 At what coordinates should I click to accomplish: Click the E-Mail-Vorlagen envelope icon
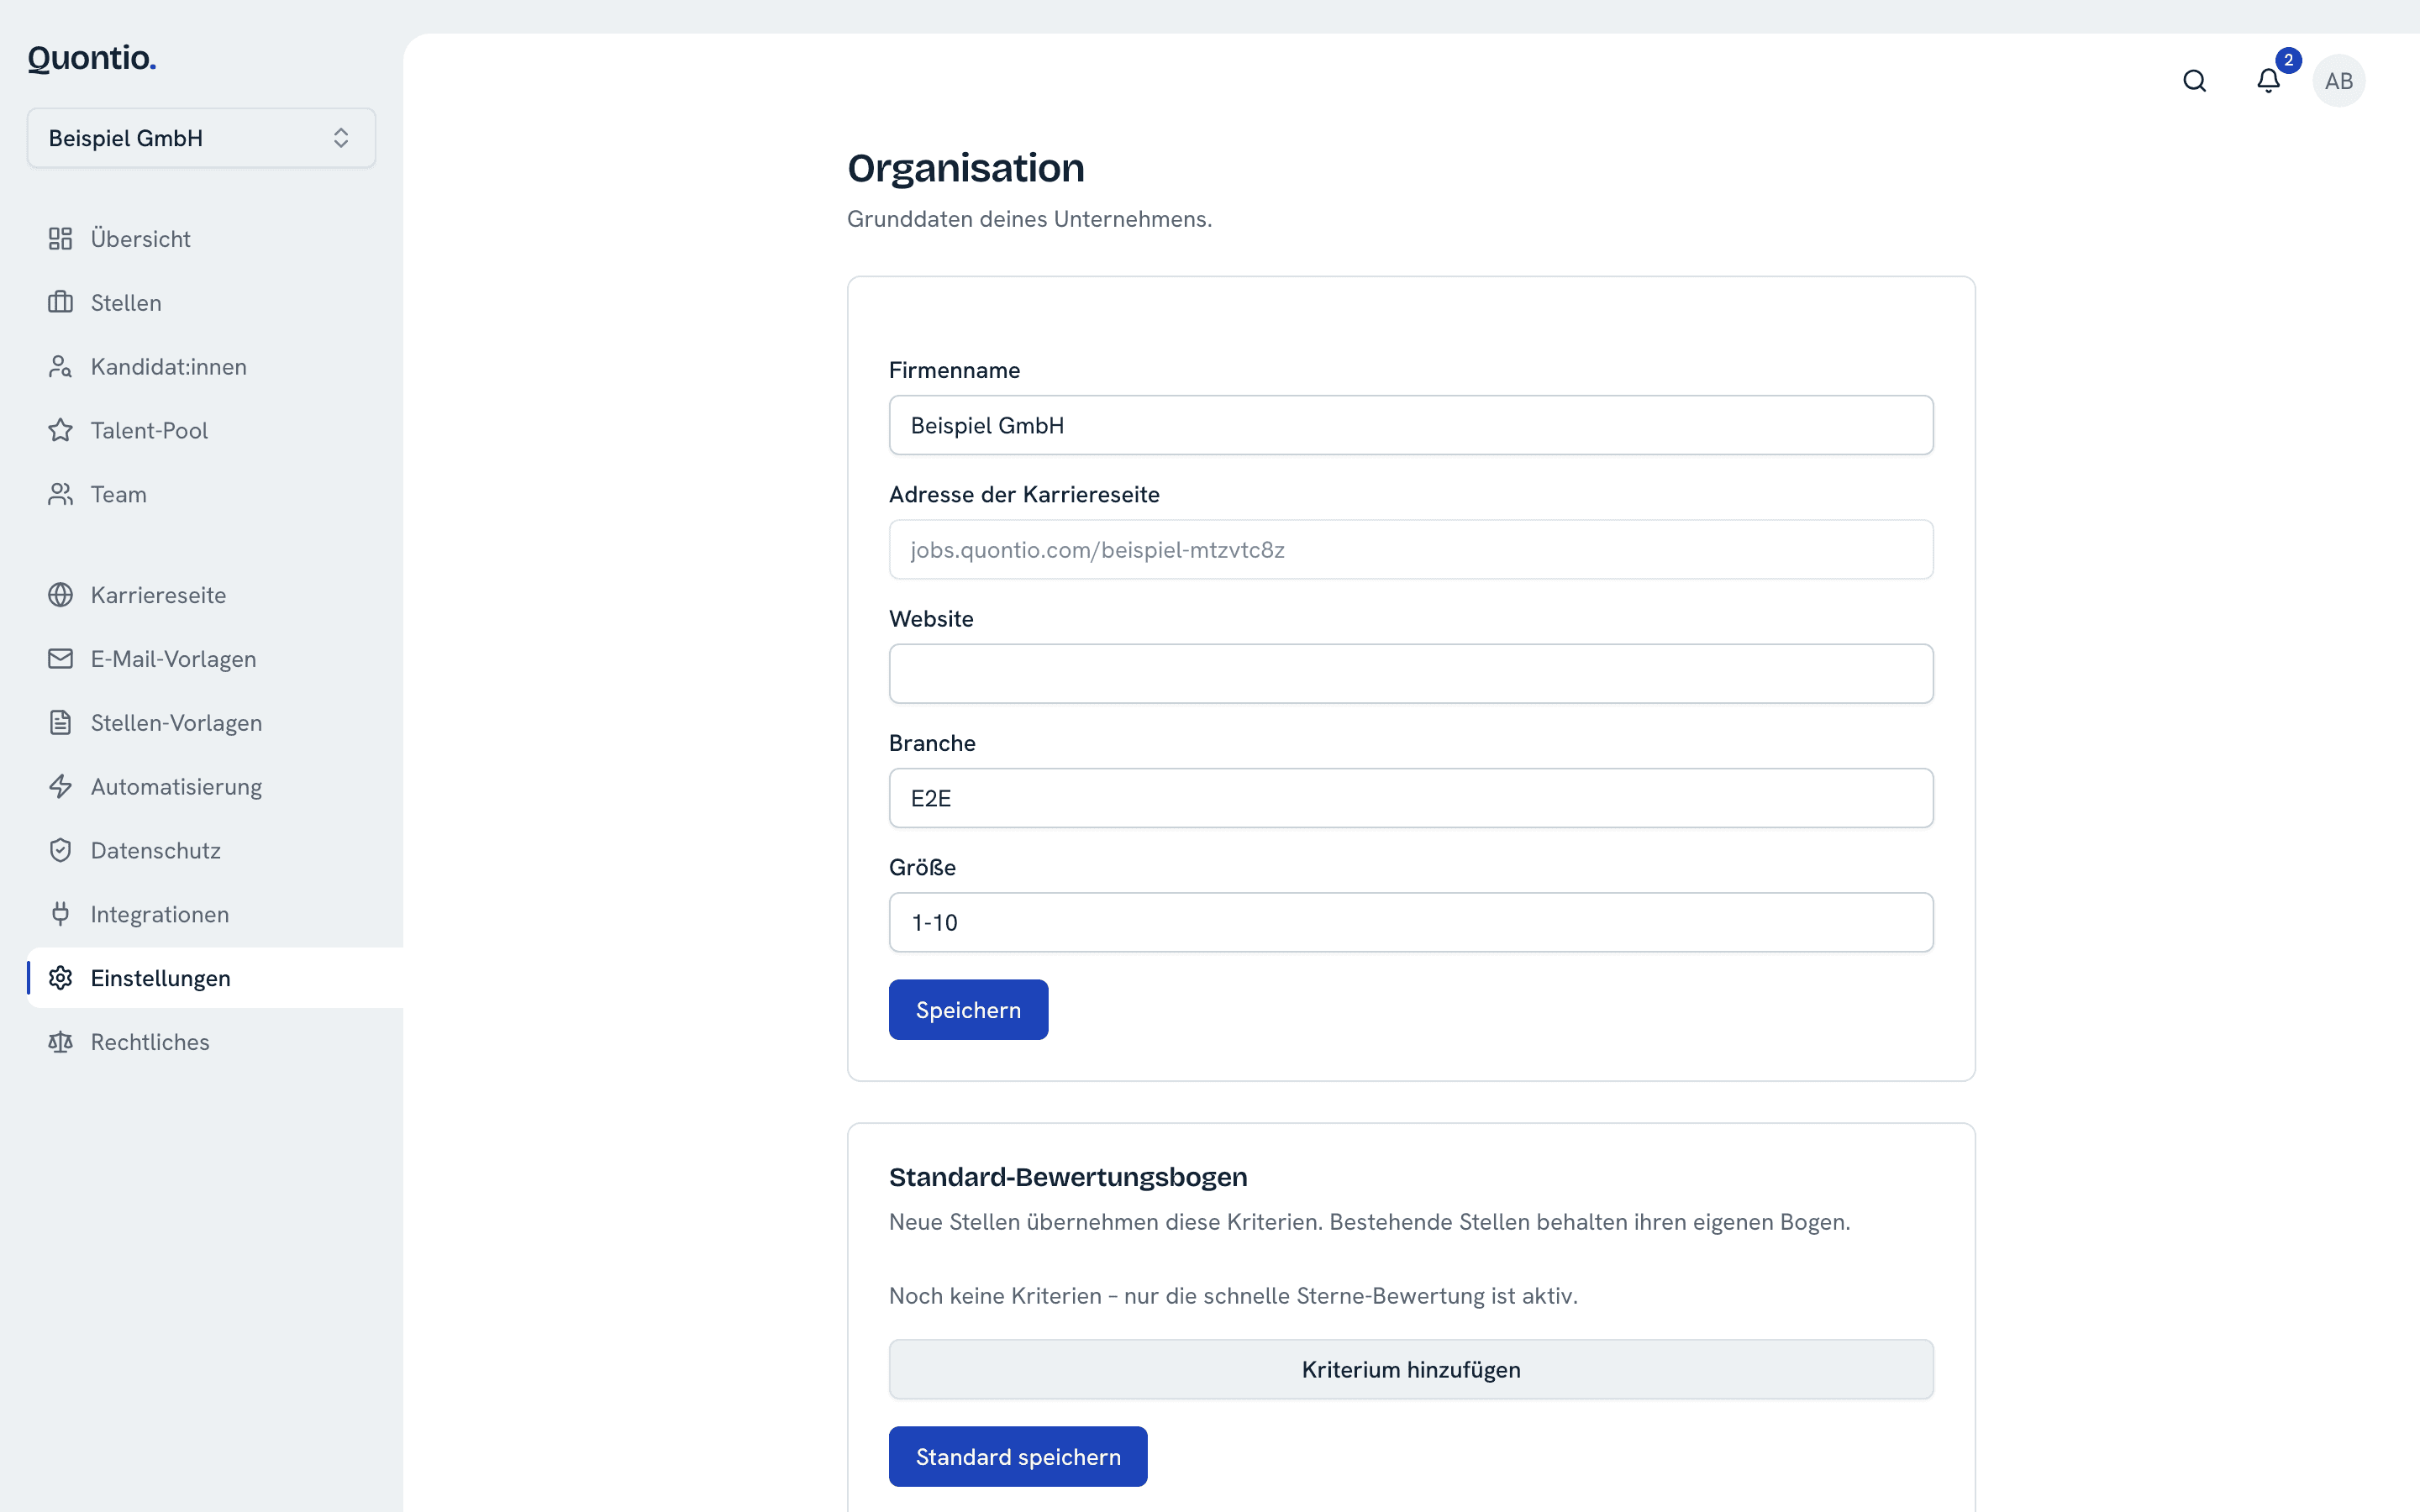[60, 659]
